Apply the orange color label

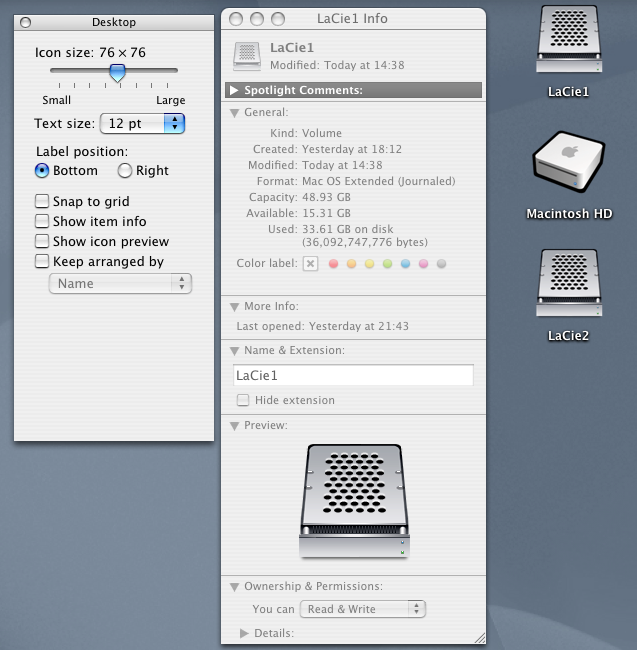[351, 264]
